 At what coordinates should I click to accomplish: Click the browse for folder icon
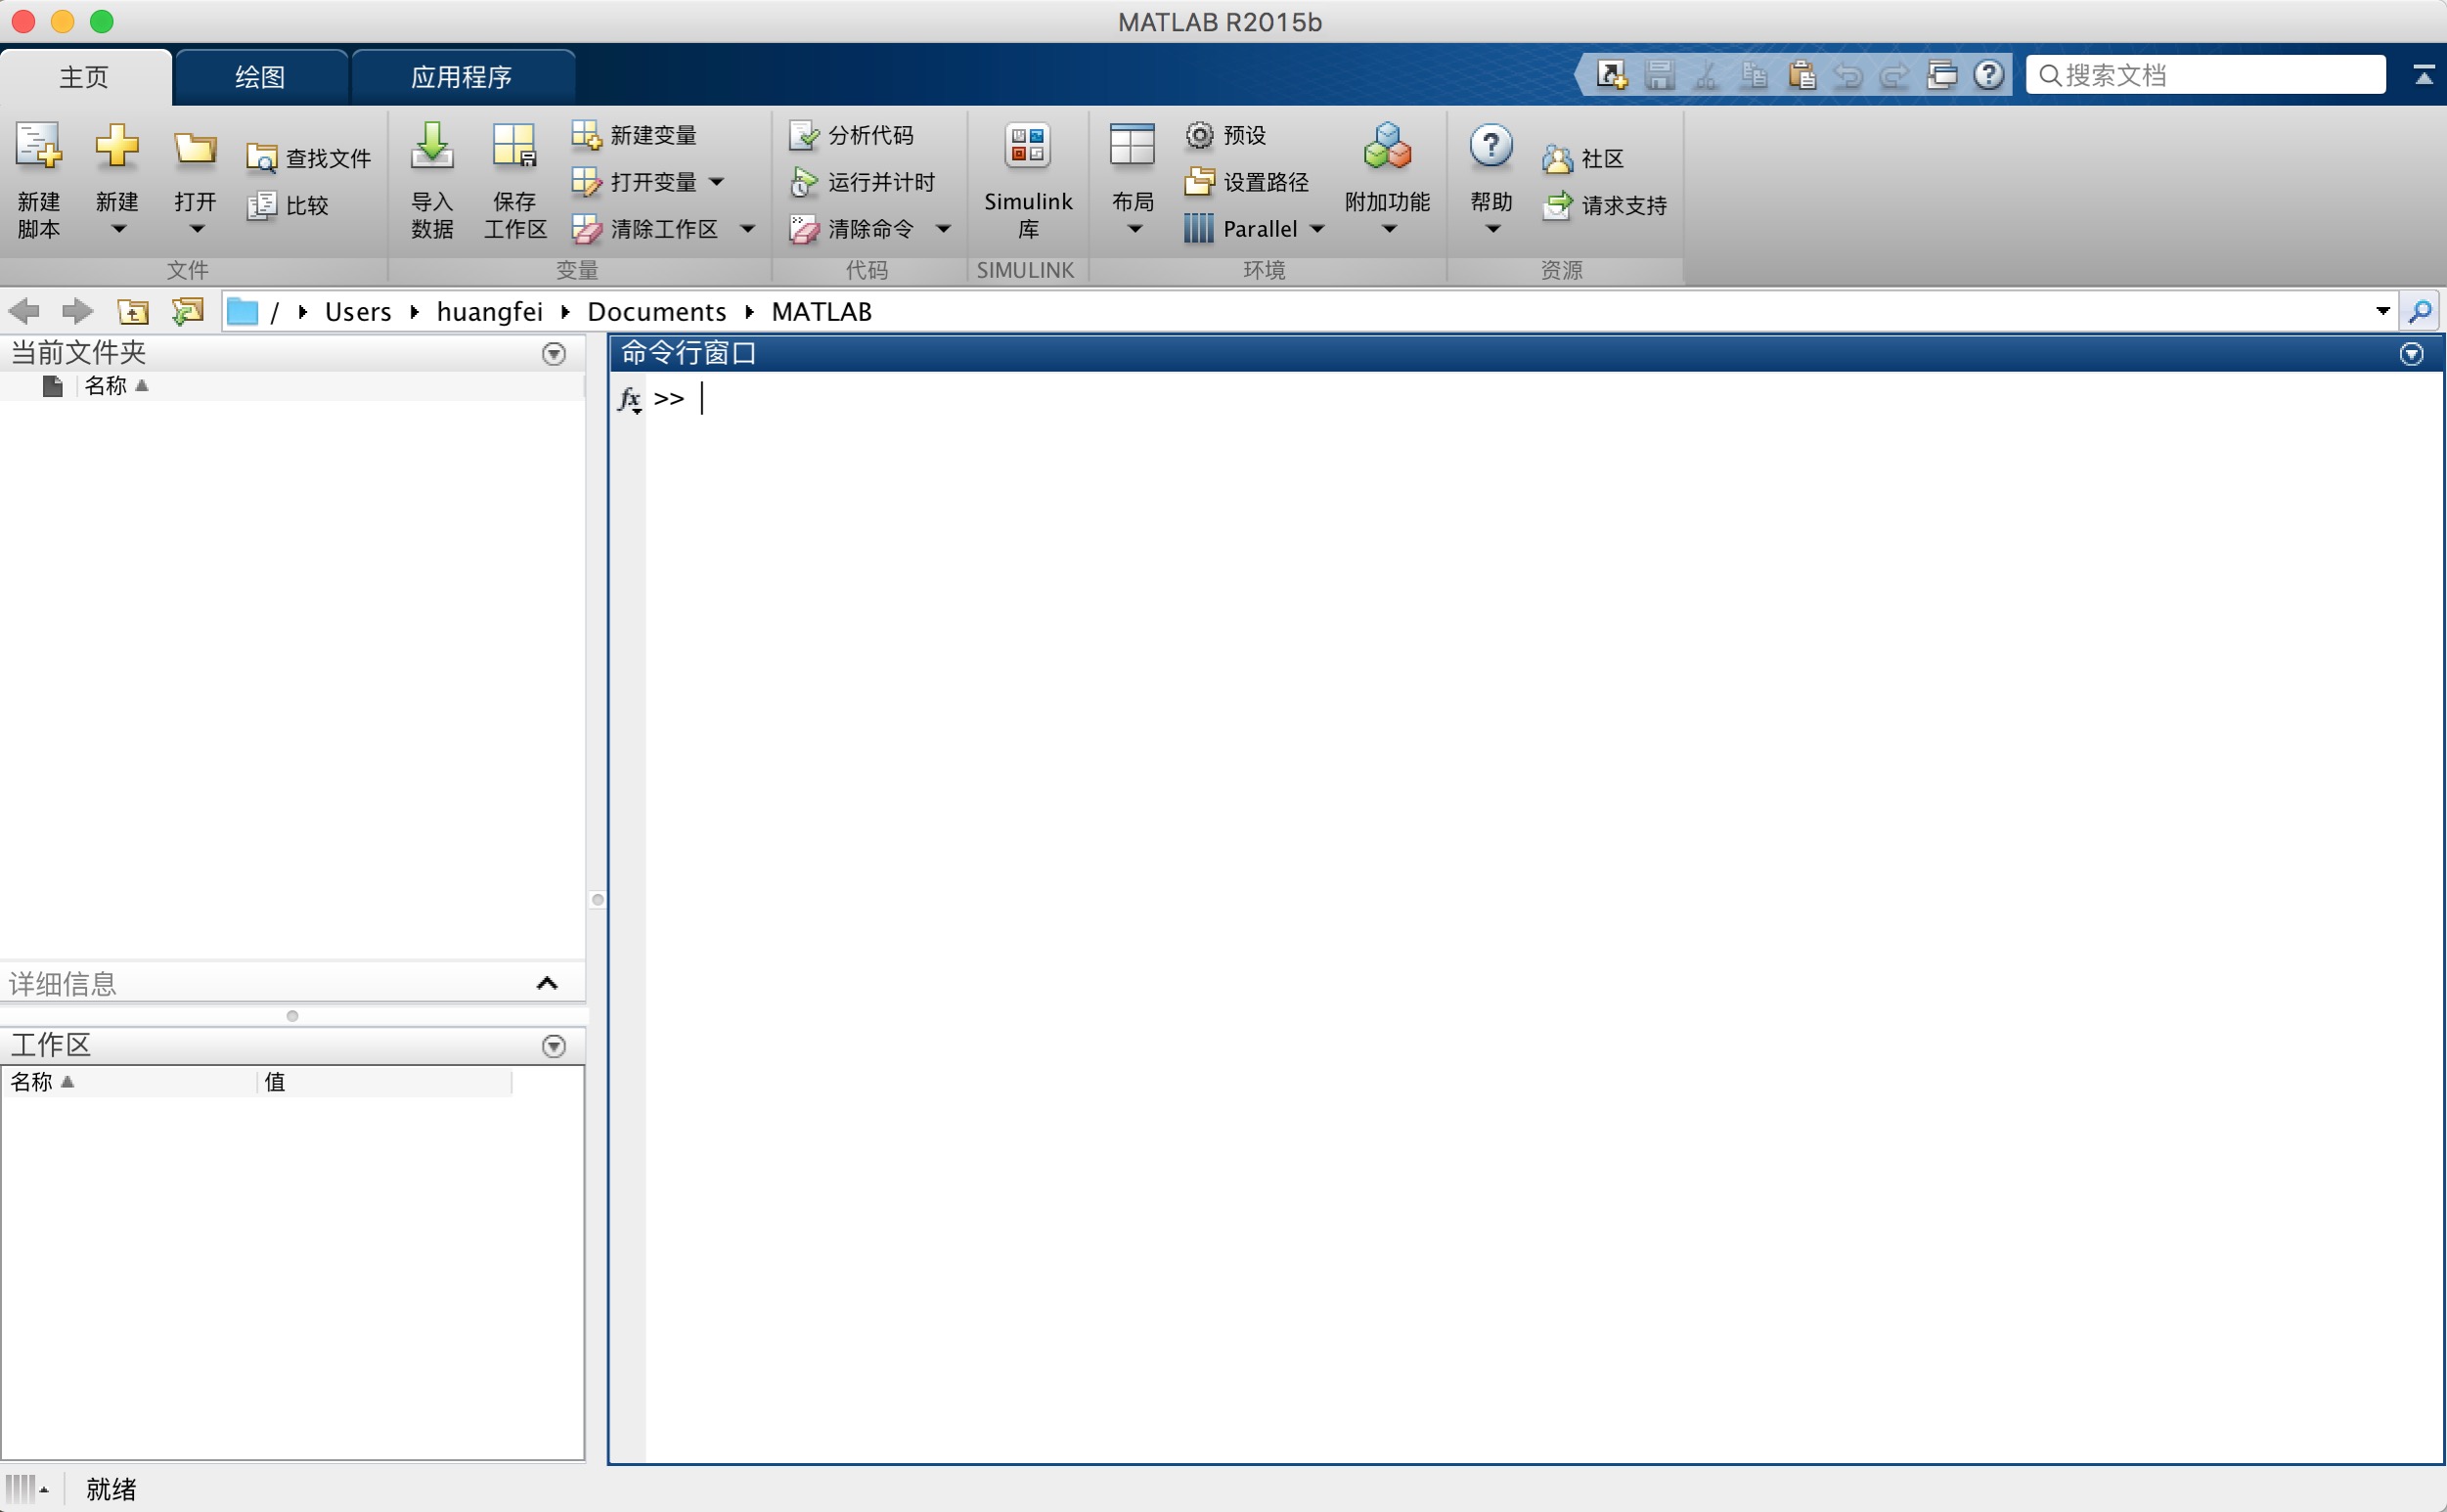188,311
